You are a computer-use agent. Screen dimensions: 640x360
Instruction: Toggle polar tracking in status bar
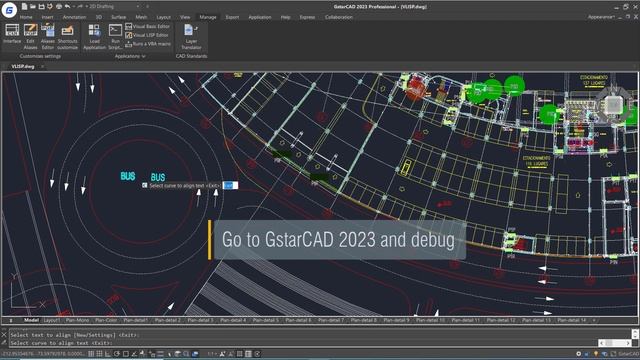[117, 354]
